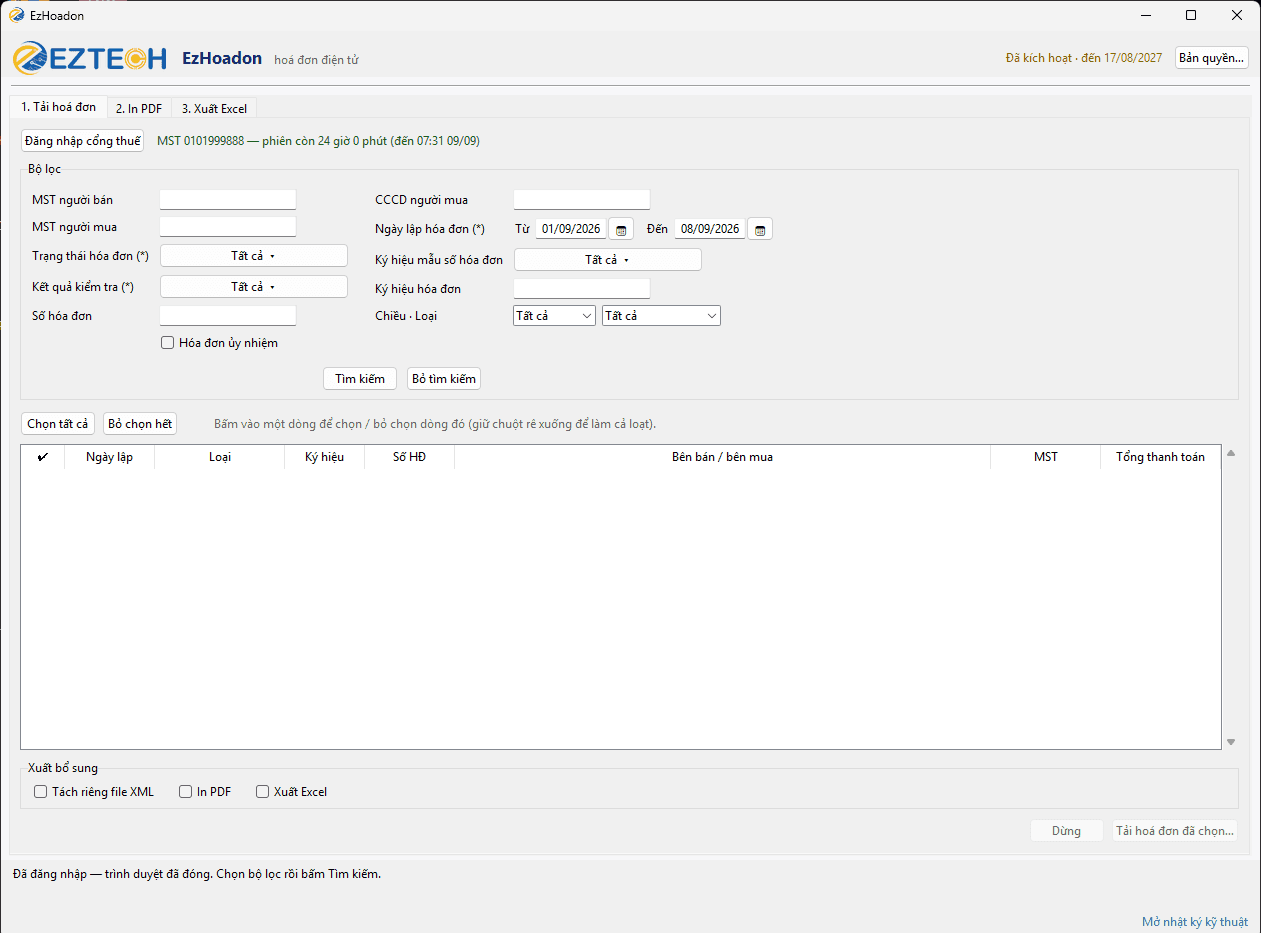The height and width of the screenshot is (933, 1261).
Task: Open the Bản quyền... dialog
Action: tap(1212, 58)
